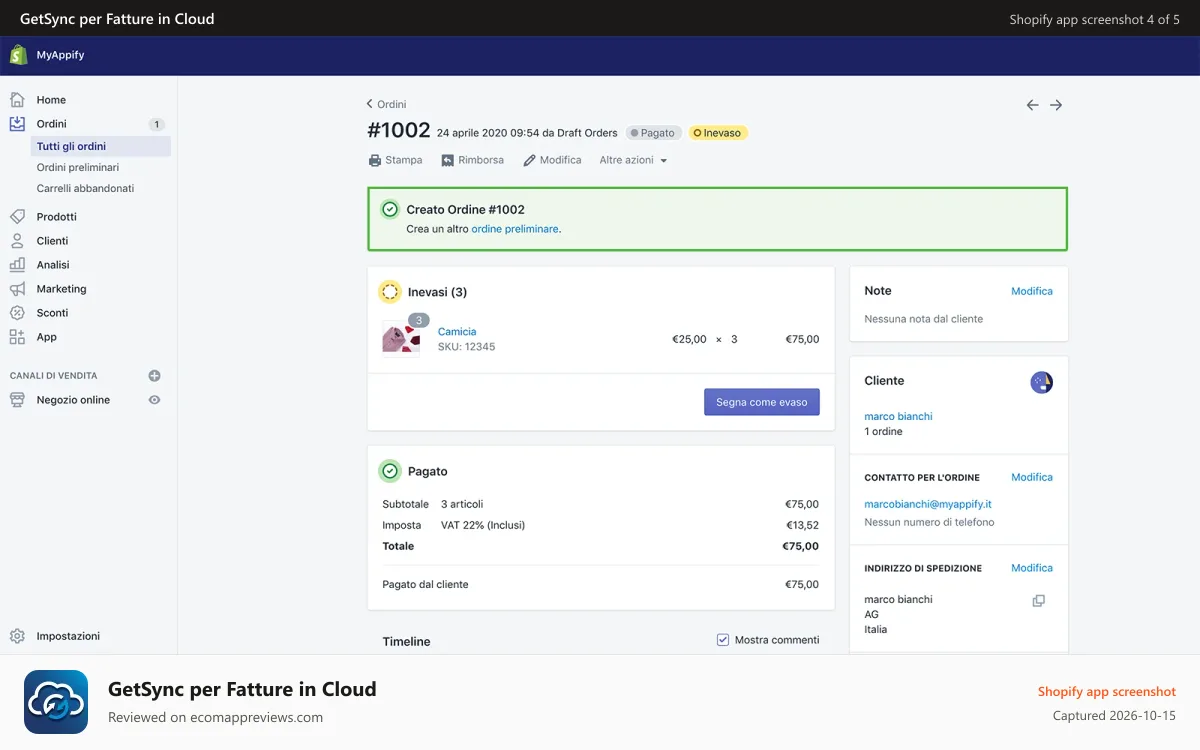The height and width of the screenshot is (750, 1200).
Task: Click the Negozio online store icon
Action: pos(17,400)
